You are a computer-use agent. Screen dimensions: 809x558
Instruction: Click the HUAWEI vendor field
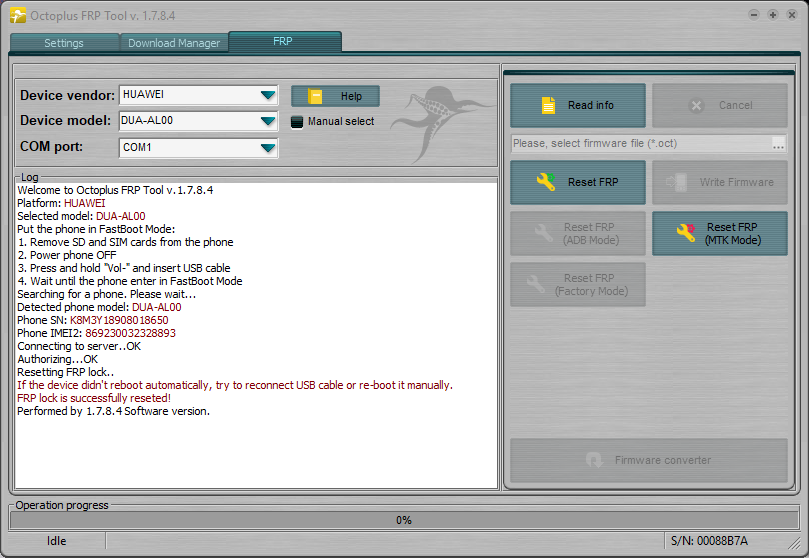coord(198,95)
